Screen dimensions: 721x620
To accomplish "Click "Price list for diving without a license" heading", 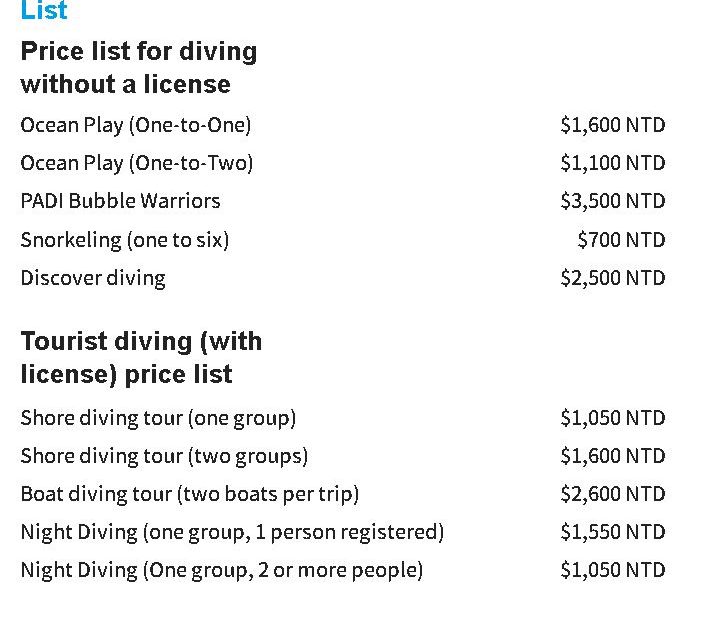I will [138, 67].
